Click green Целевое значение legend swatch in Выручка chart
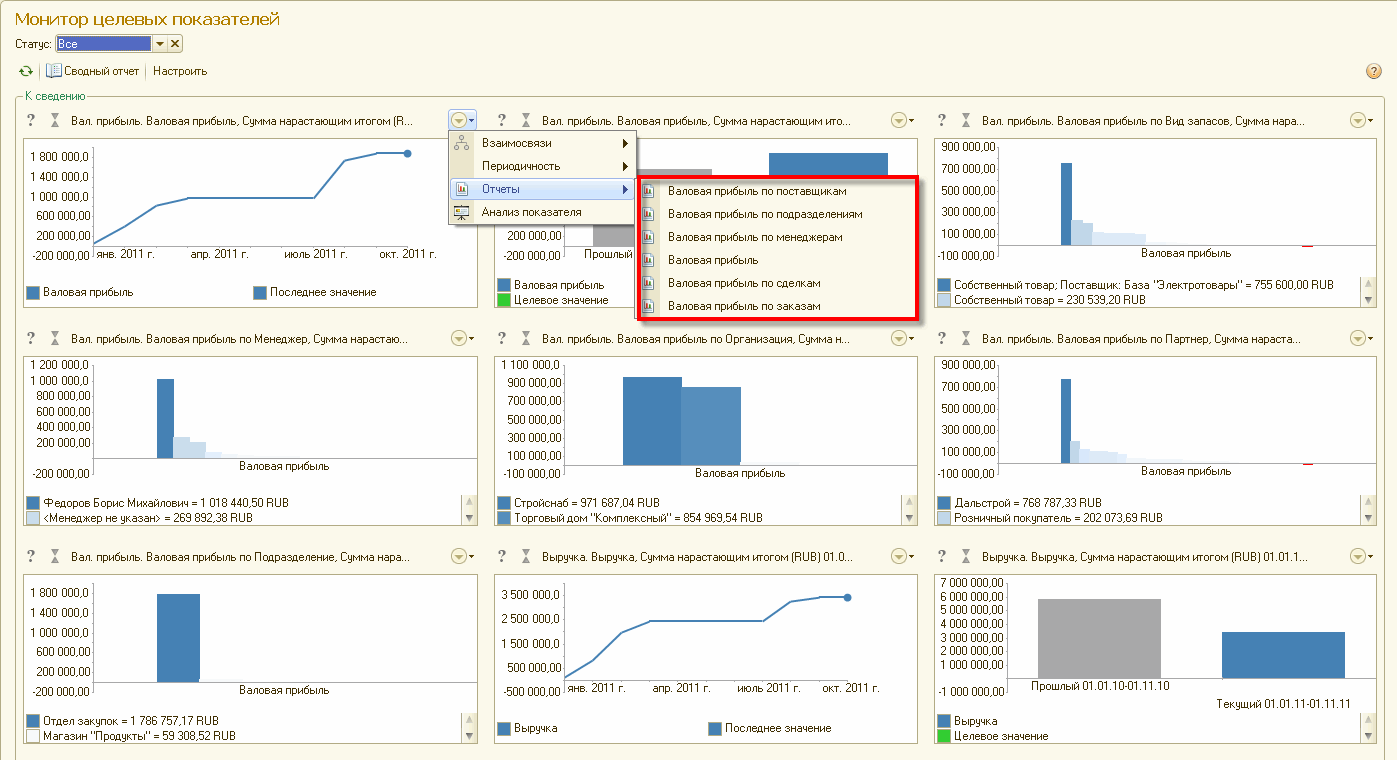 [x=944, y=736]
